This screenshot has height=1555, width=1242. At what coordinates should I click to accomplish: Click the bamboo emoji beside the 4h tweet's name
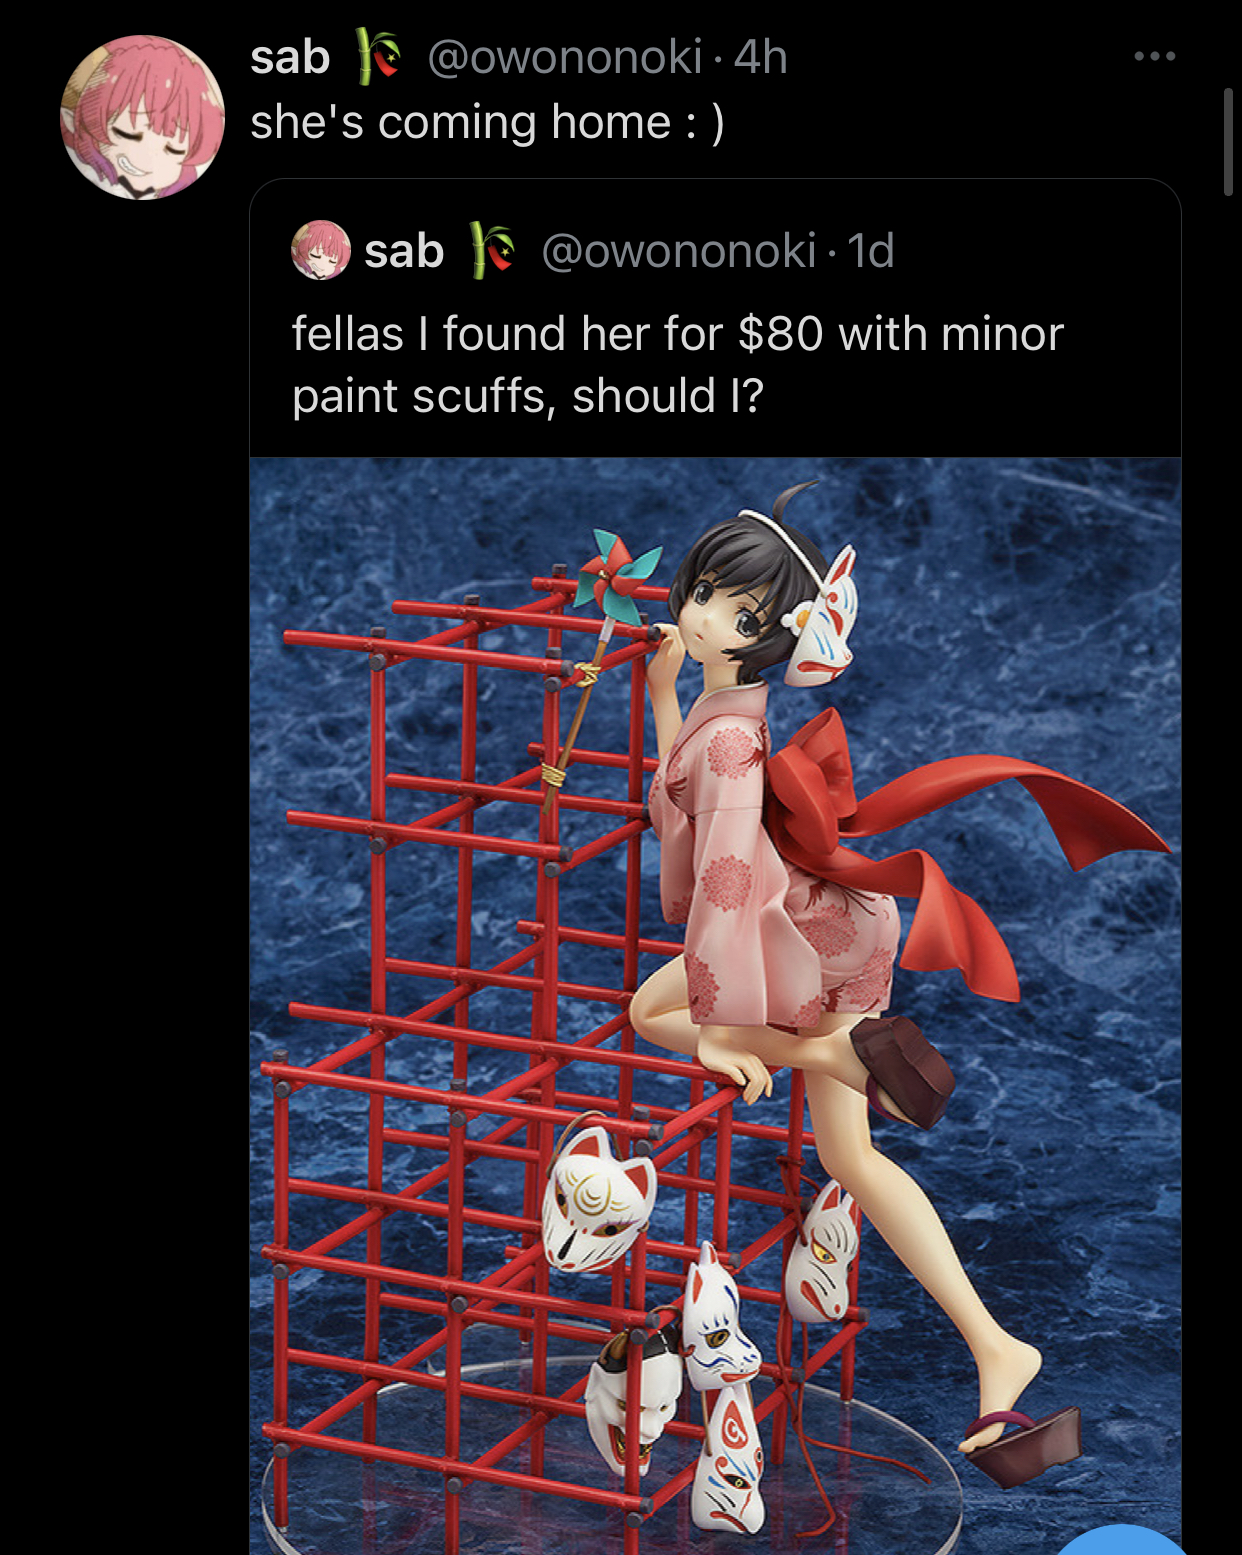[378, 56]
